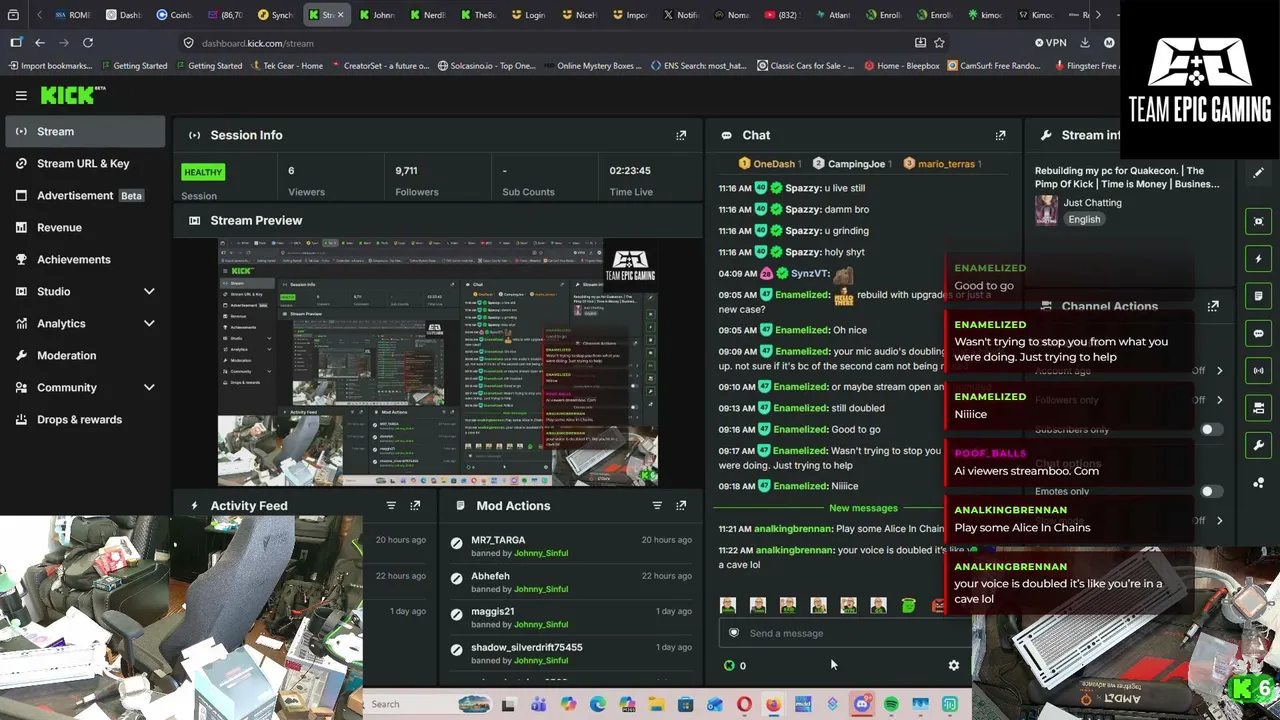Open Discord from the taskbar
This screenshot has width=1280, height=720.
tap(862, 704)
